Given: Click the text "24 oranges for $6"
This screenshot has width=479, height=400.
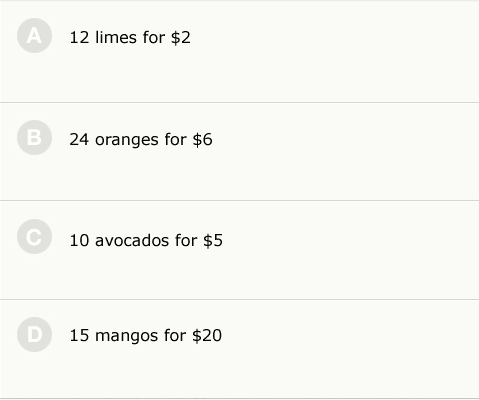Looking at the screenshot, I should coord(141,139).
